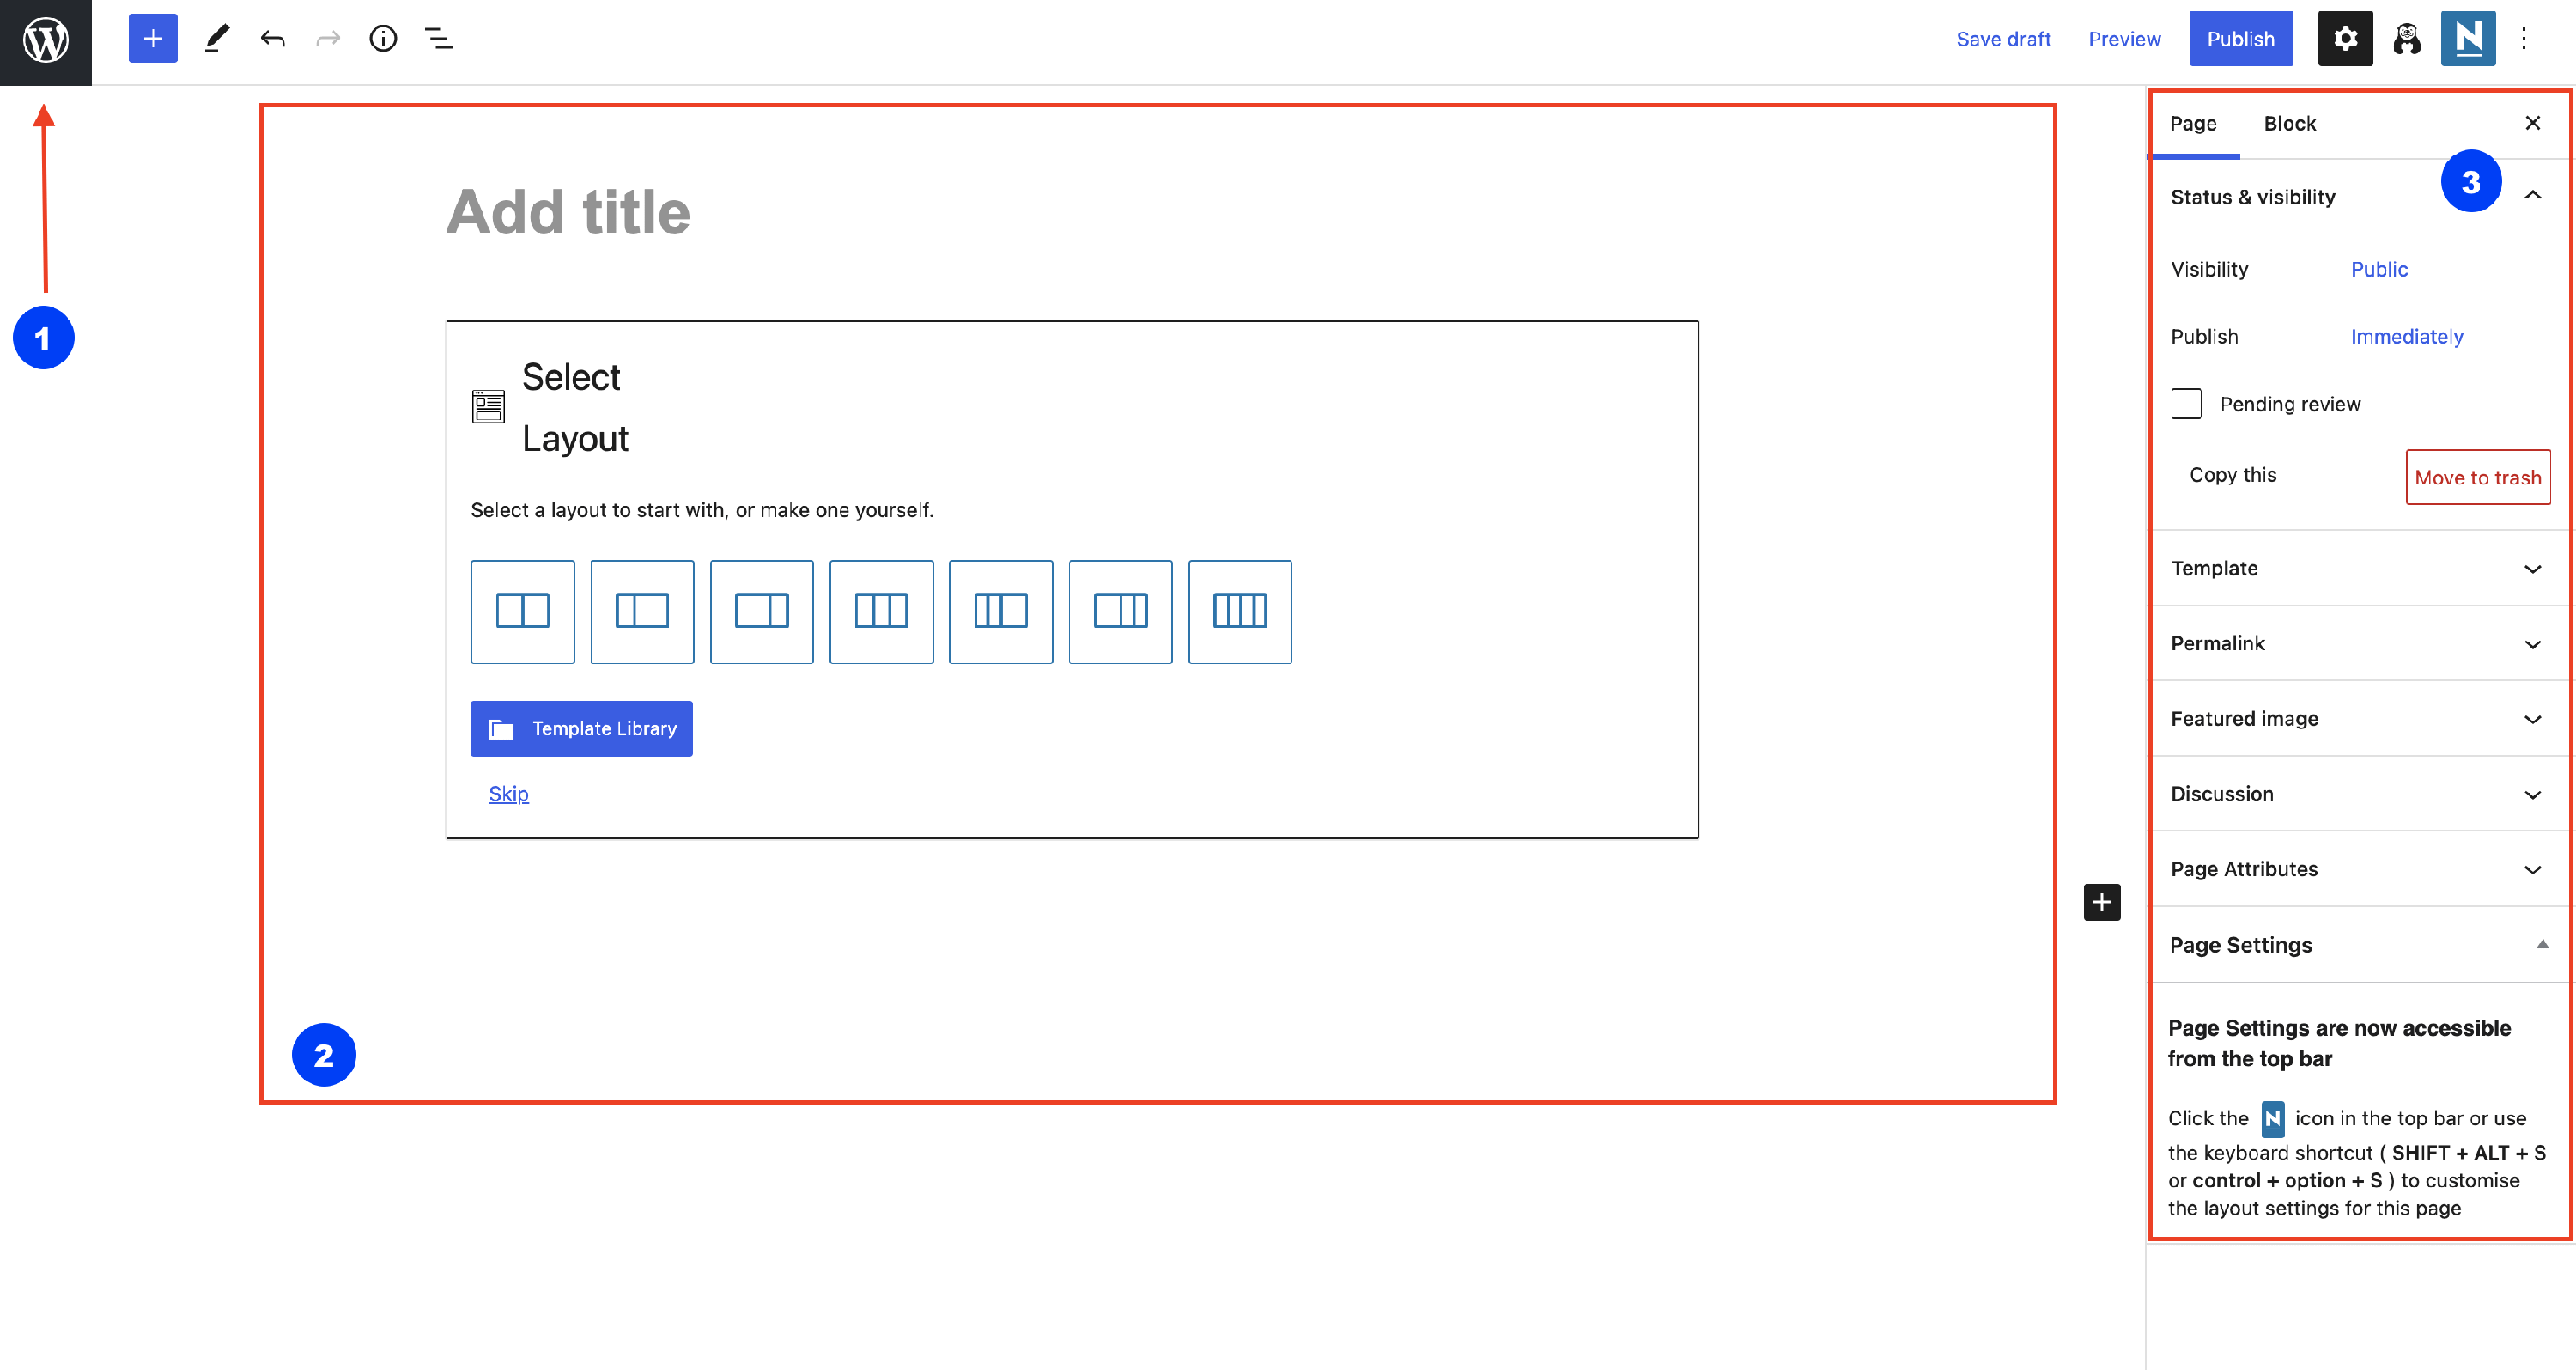Open the document details info icon
The height and width of the screenshot is (1370, 2576).
tap(383, 39)
